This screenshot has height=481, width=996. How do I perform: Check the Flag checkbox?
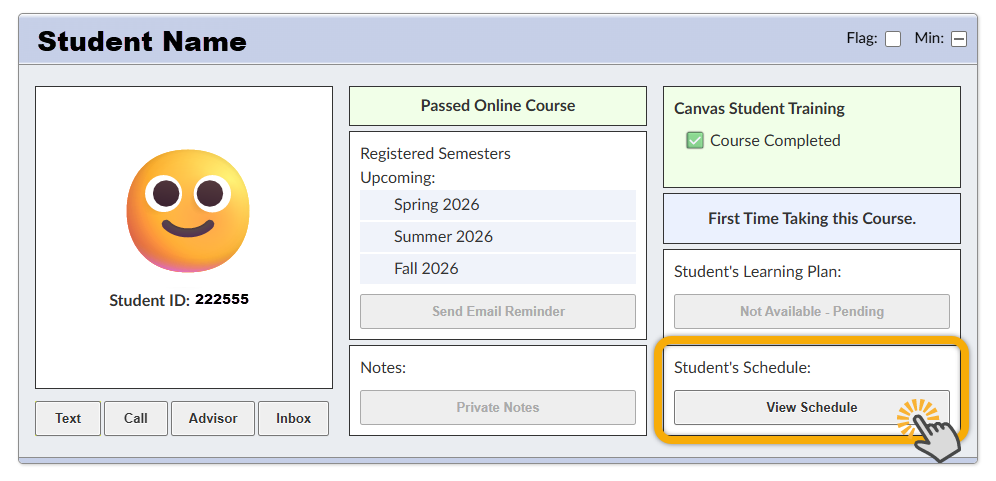pyautogui.click(x=892, y=39)
